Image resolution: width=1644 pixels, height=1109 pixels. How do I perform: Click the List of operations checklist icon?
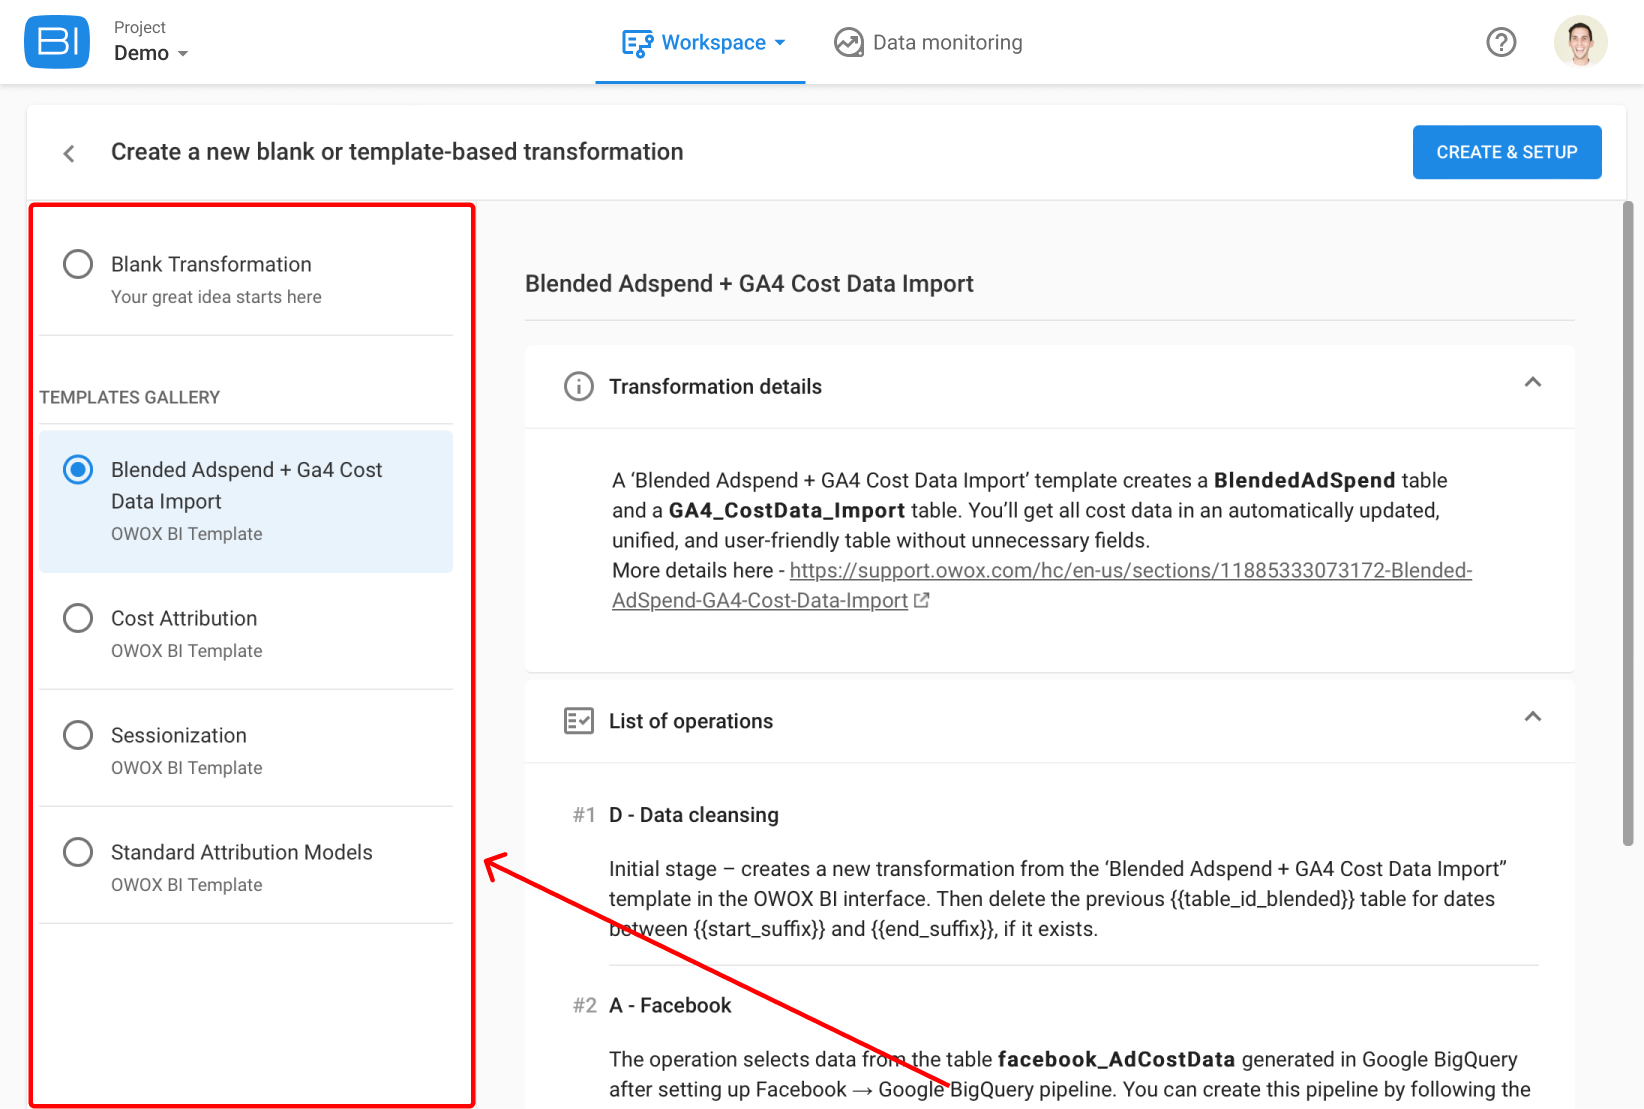point(579,721)
